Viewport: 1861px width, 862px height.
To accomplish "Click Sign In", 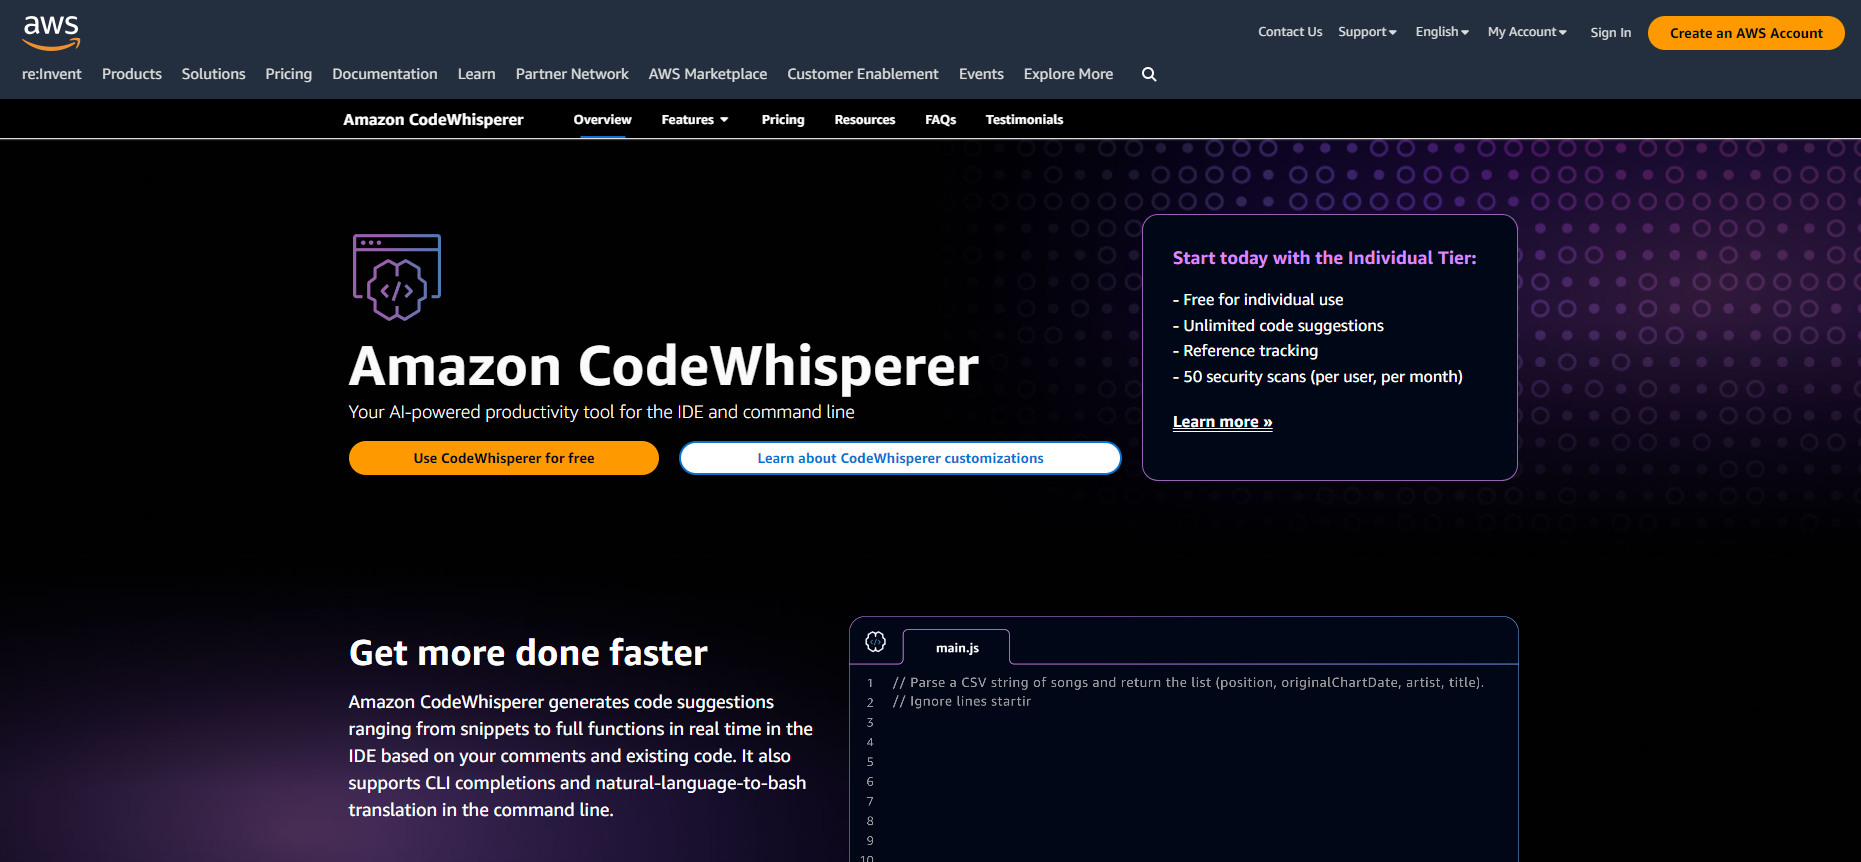I will 1610,33.
